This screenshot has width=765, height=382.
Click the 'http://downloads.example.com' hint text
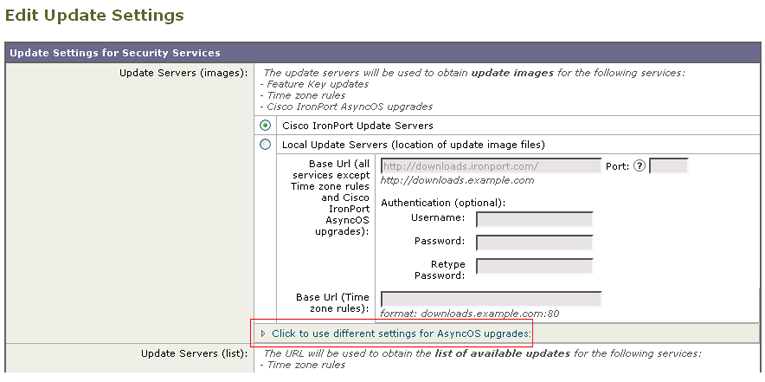point(457,181)
